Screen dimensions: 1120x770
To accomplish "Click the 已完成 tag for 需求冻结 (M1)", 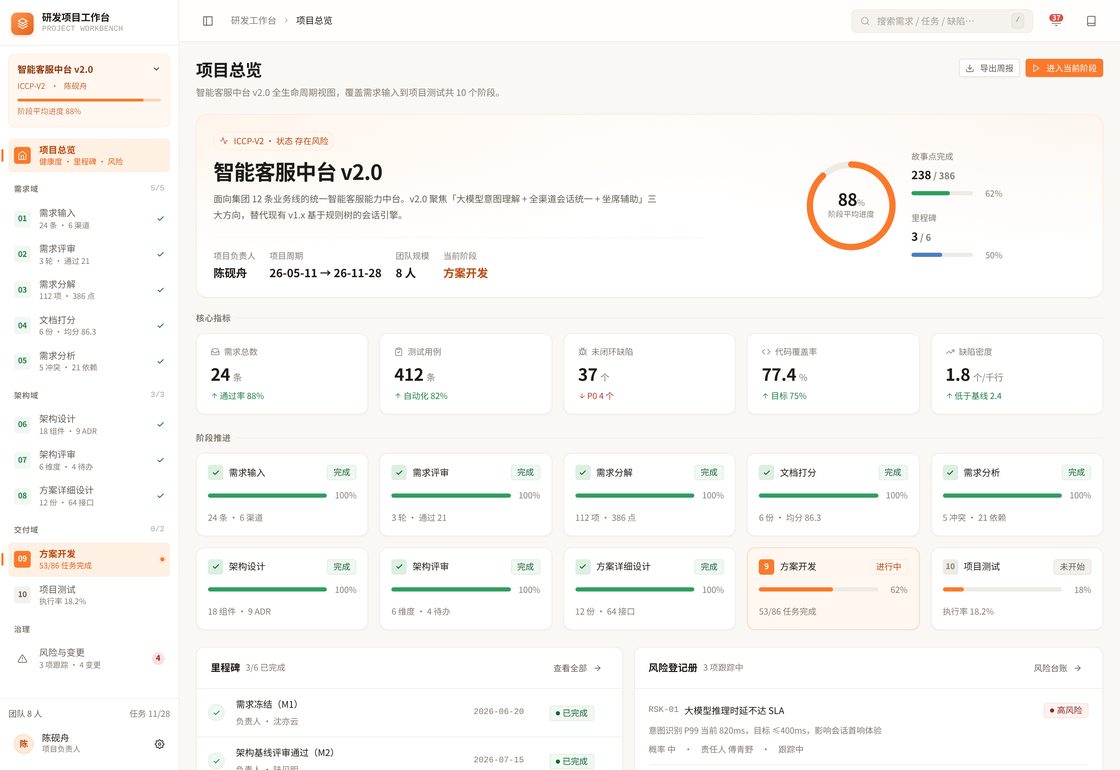I will 571,713.
